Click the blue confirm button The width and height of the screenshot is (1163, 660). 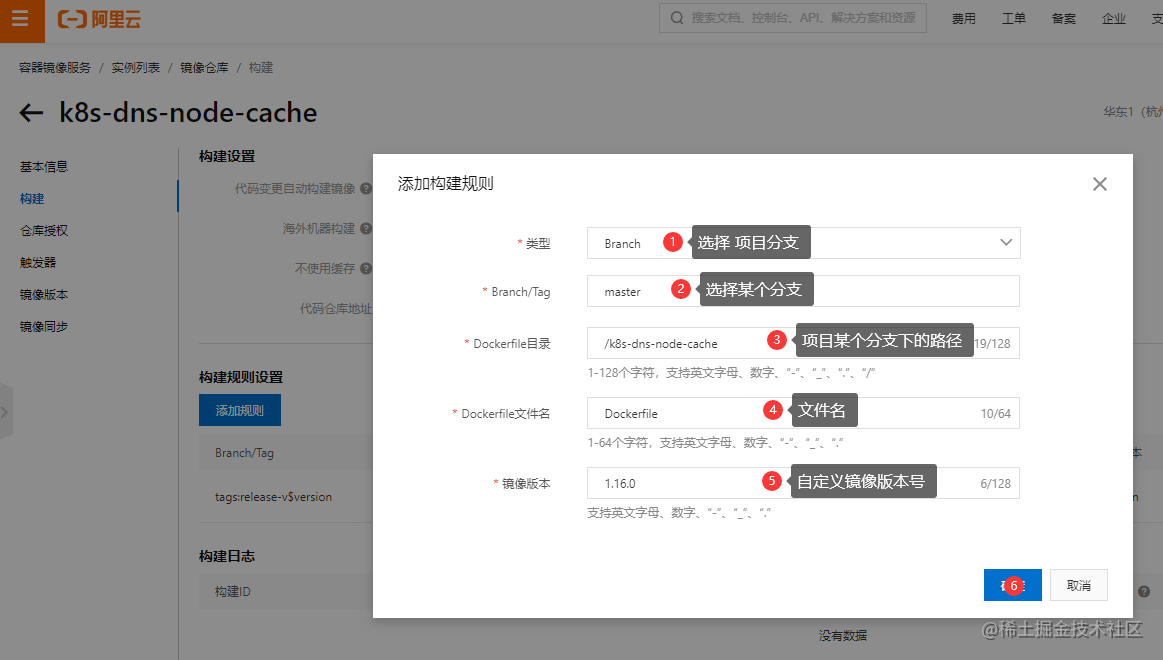coord(1012,585)
